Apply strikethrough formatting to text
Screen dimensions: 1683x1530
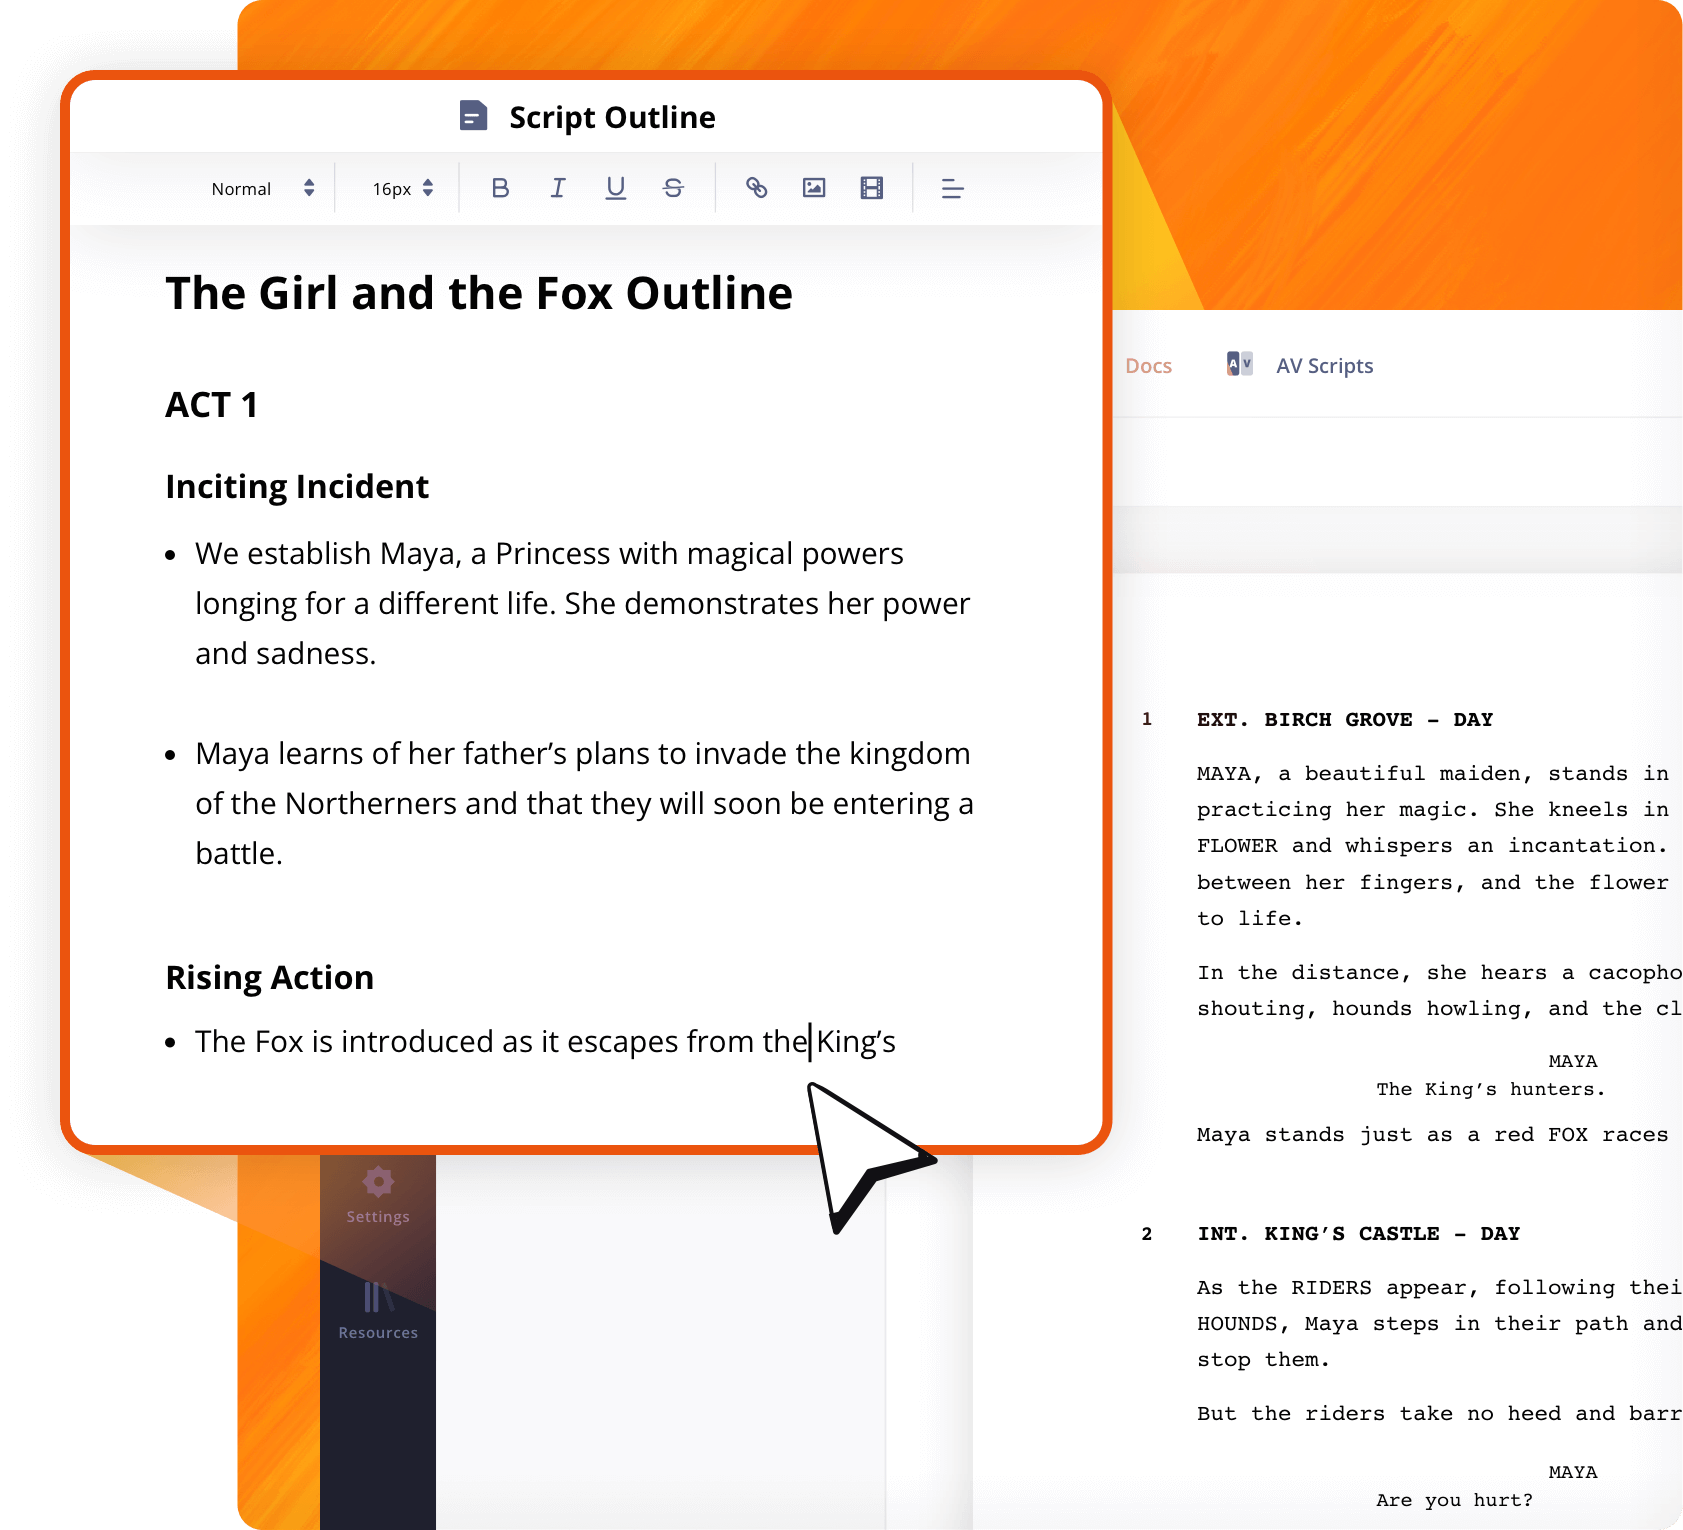coord(672,187)
